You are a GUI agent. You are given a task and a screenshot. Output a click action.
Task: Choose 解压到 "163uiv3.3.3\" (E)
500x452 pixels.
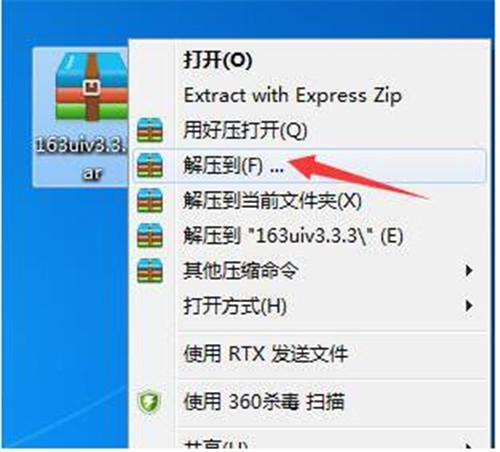click(x=309, y=236)
